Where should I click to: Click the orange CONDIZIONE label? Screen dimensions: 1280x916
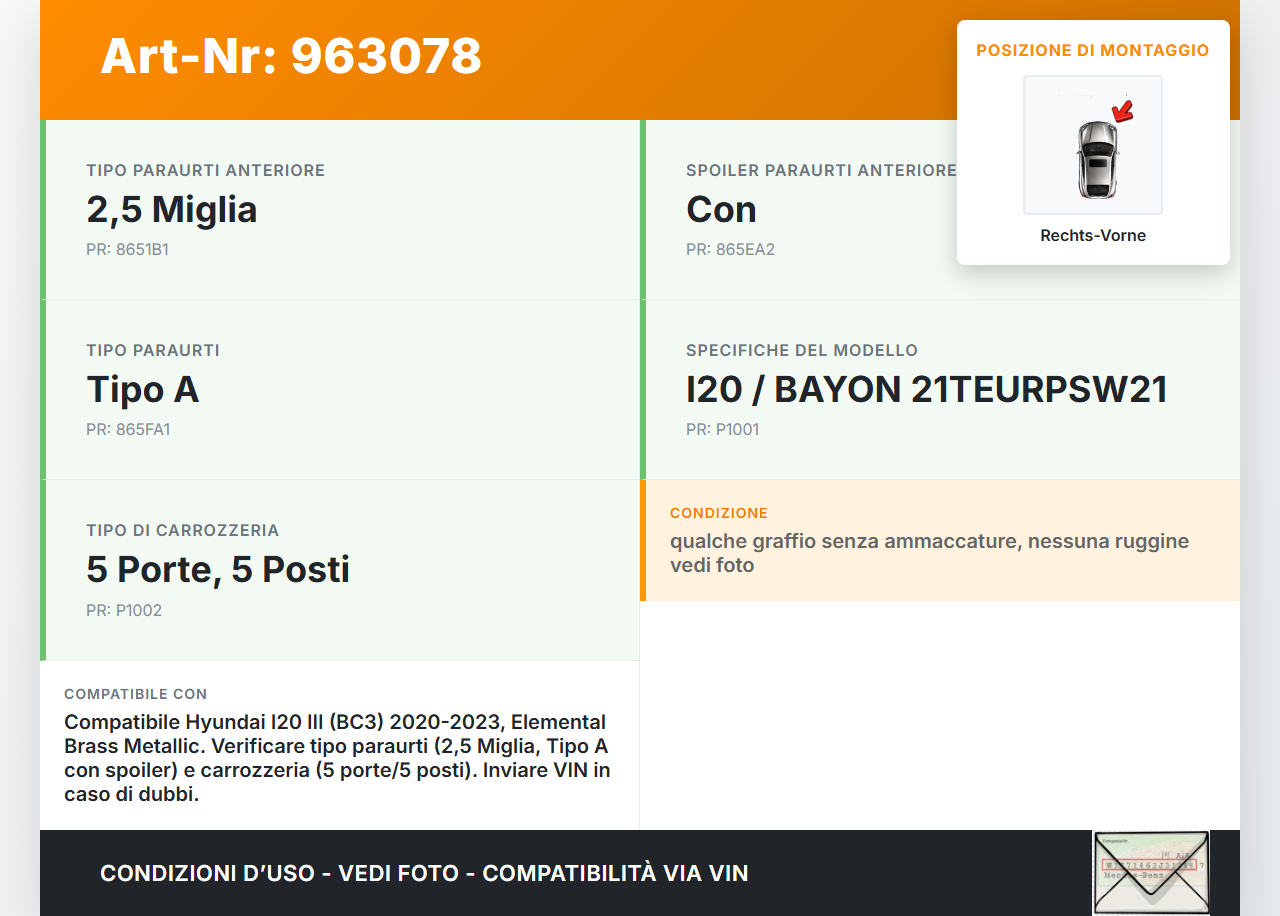719,513
